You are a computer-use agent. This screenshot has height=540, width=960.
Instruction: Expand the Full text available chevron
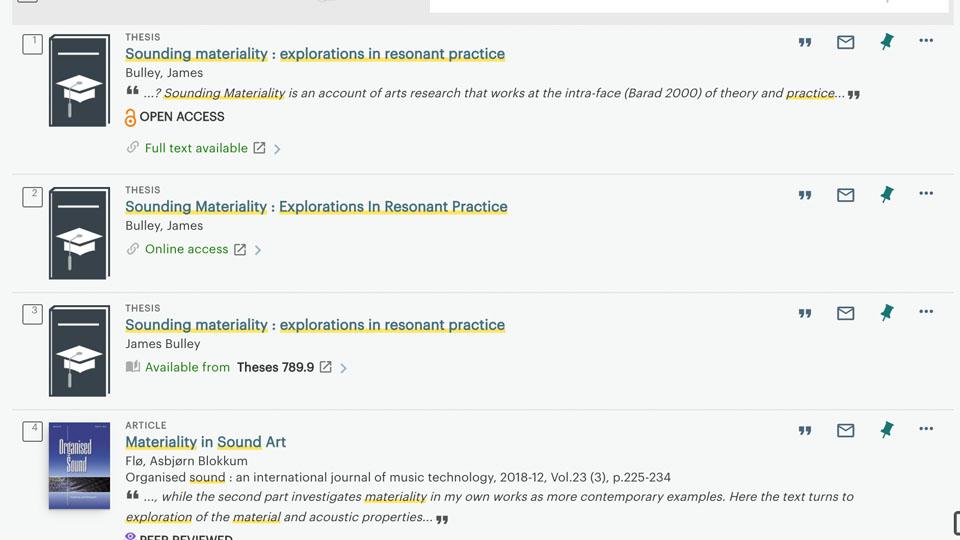[278, 149]
